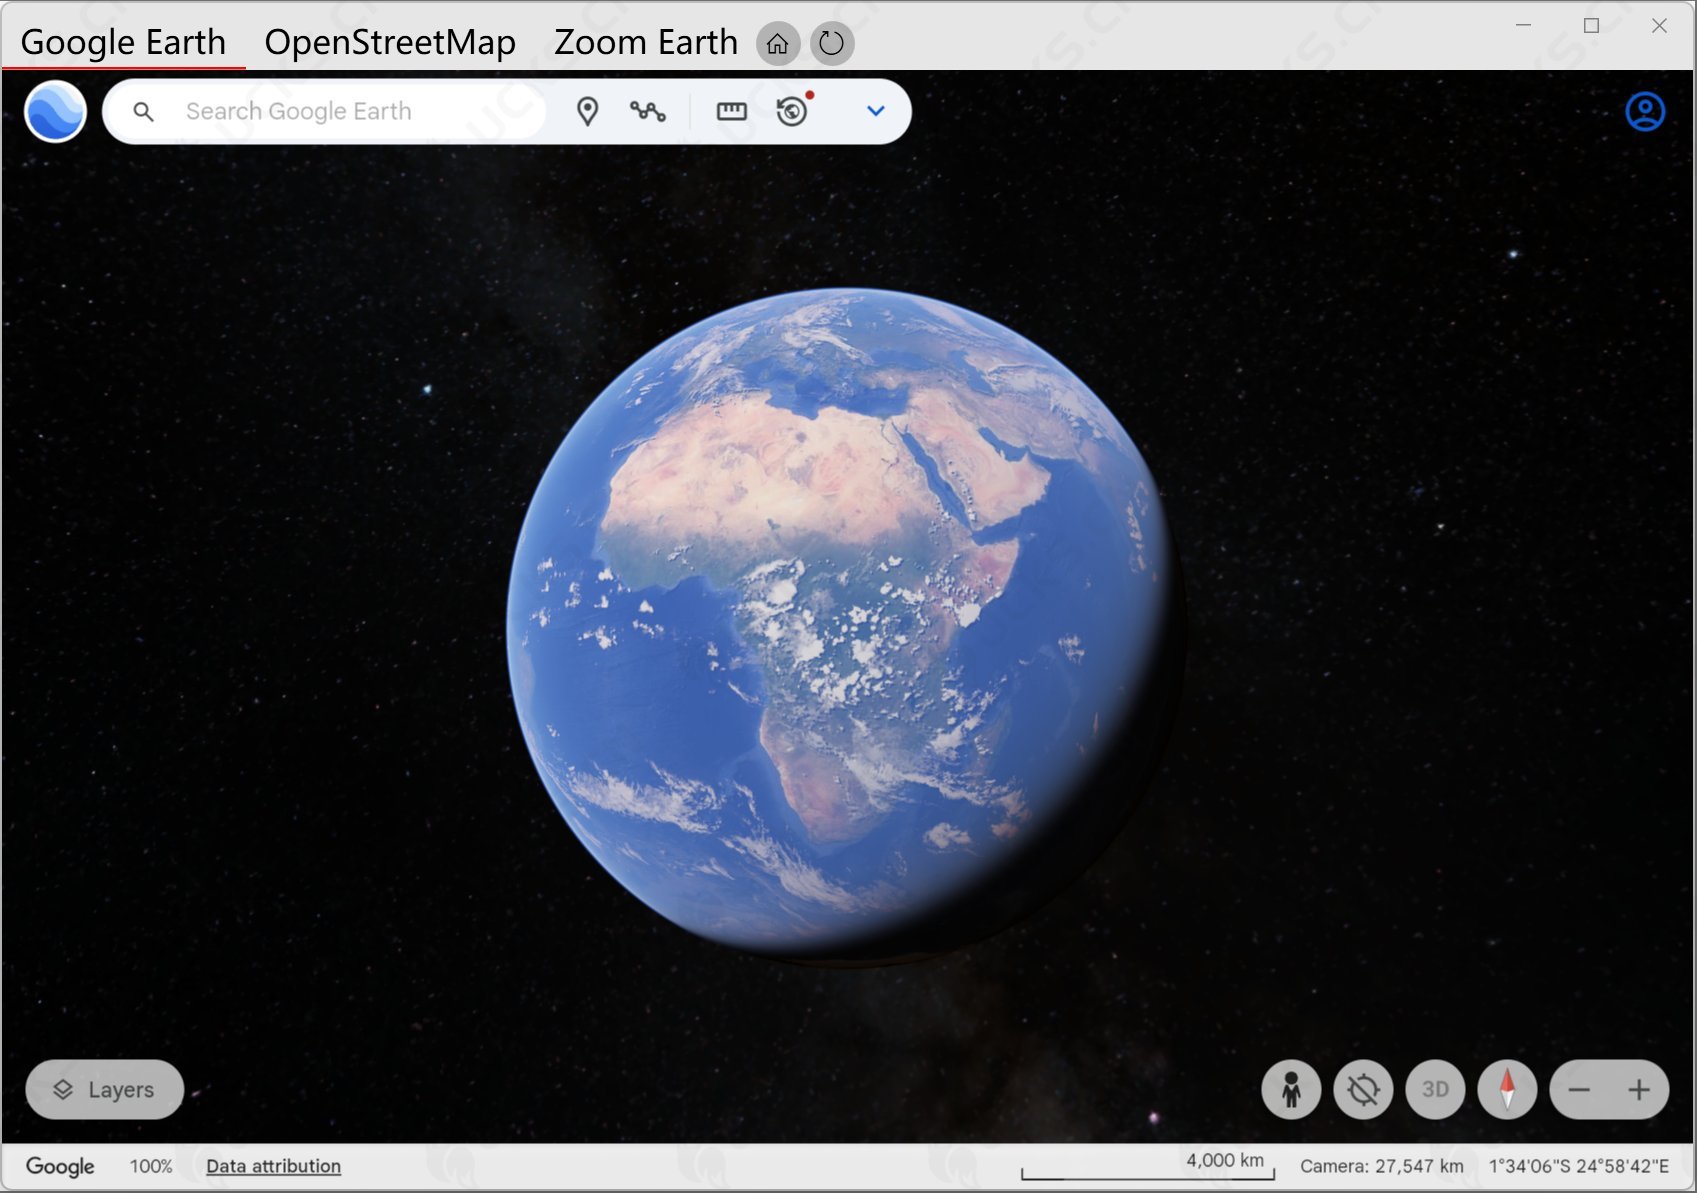The image size is (1697, 1193).
Task: Click the Camera: 27,547 km readout
Action: coord(1382,1166)
